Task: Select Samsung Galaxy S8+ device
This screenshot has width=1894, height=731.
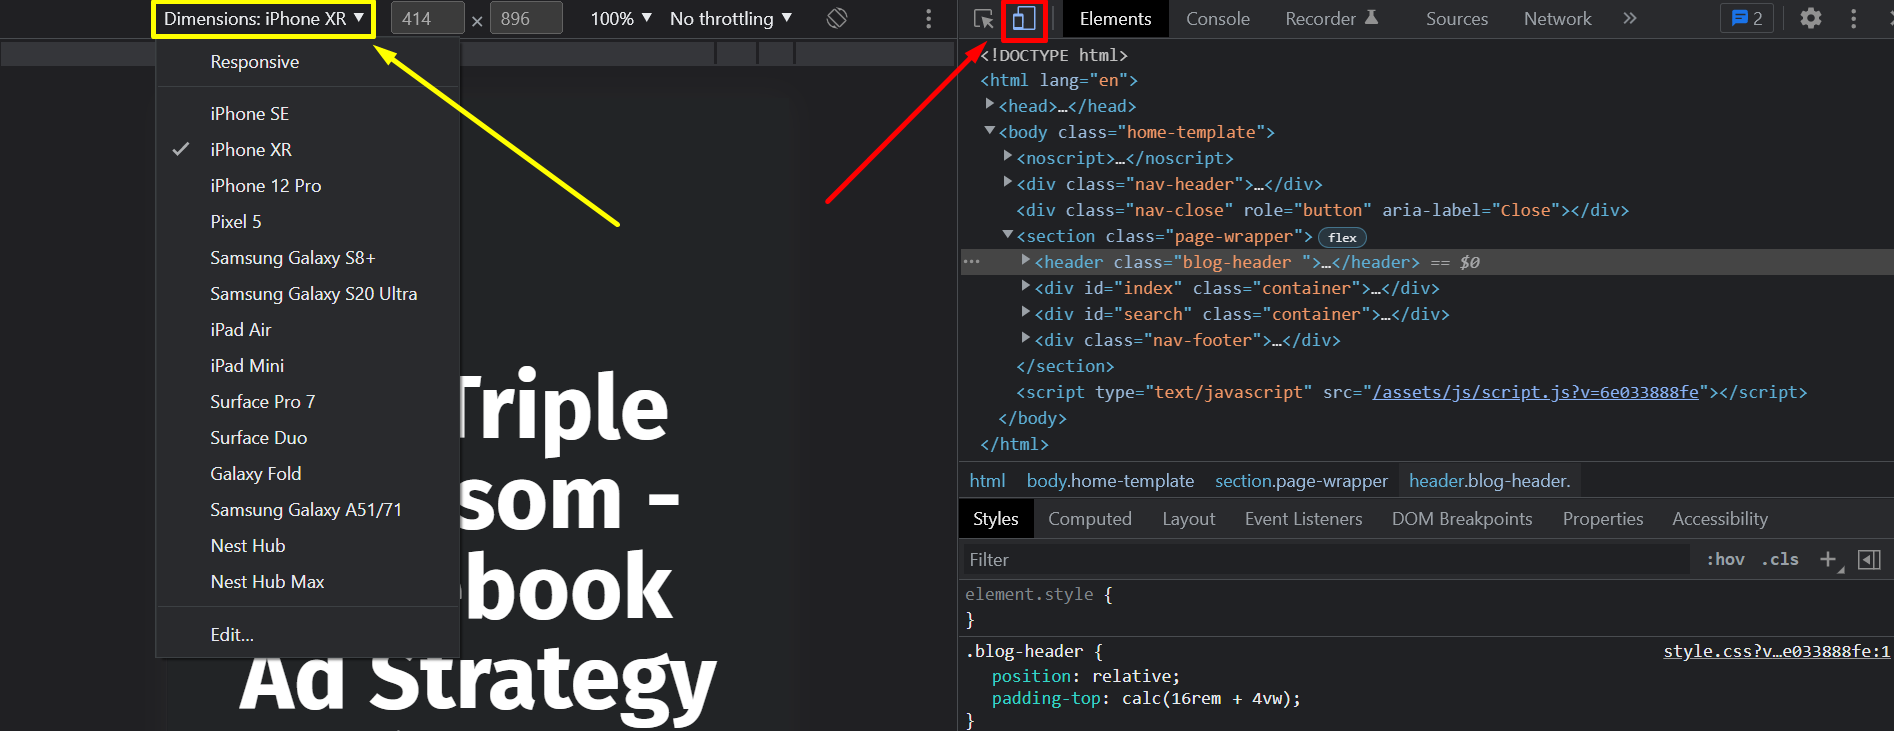Action: tap(308, 258)
